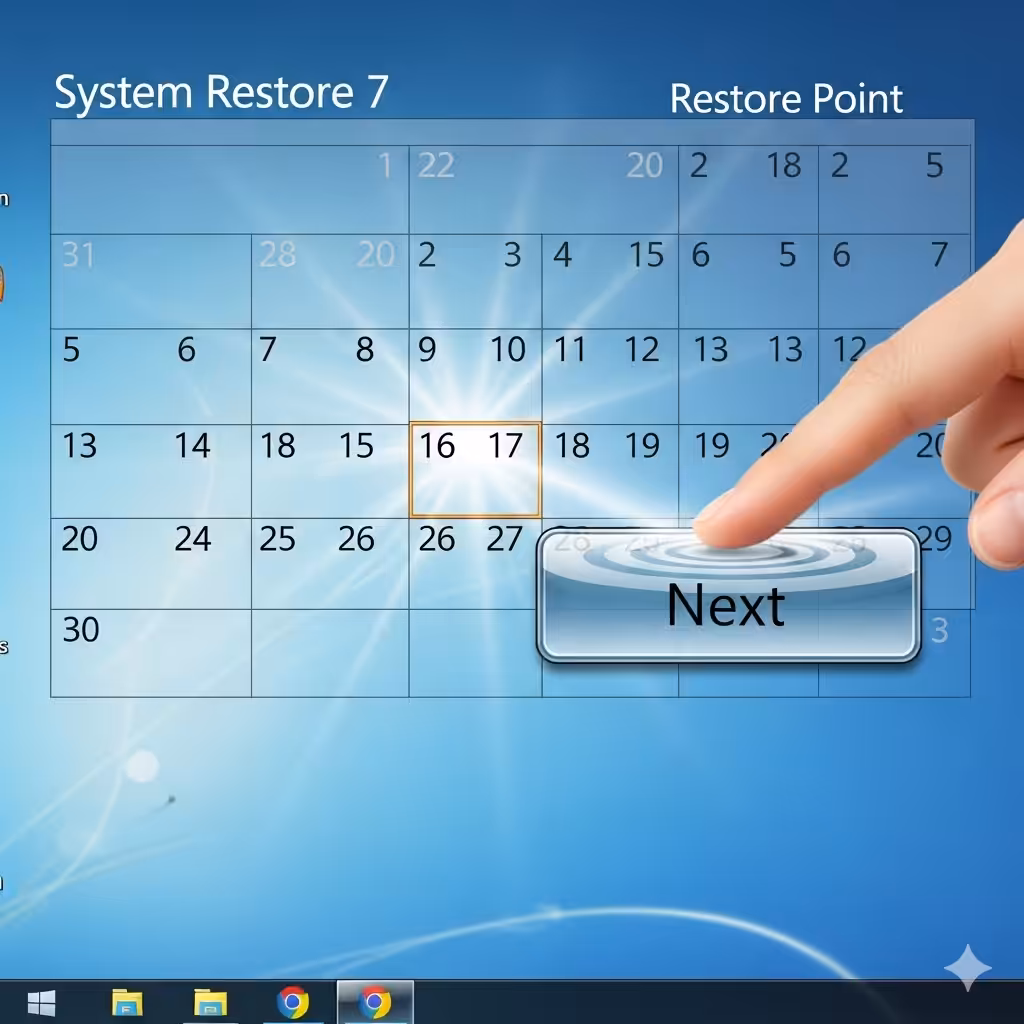Select calendar date 25
The image size is (1024, 1024).
point(278,539)
